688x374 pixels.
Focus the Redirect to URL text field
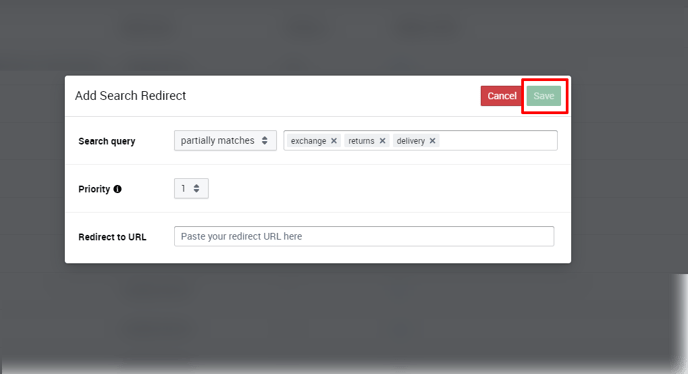pos(364,236)
